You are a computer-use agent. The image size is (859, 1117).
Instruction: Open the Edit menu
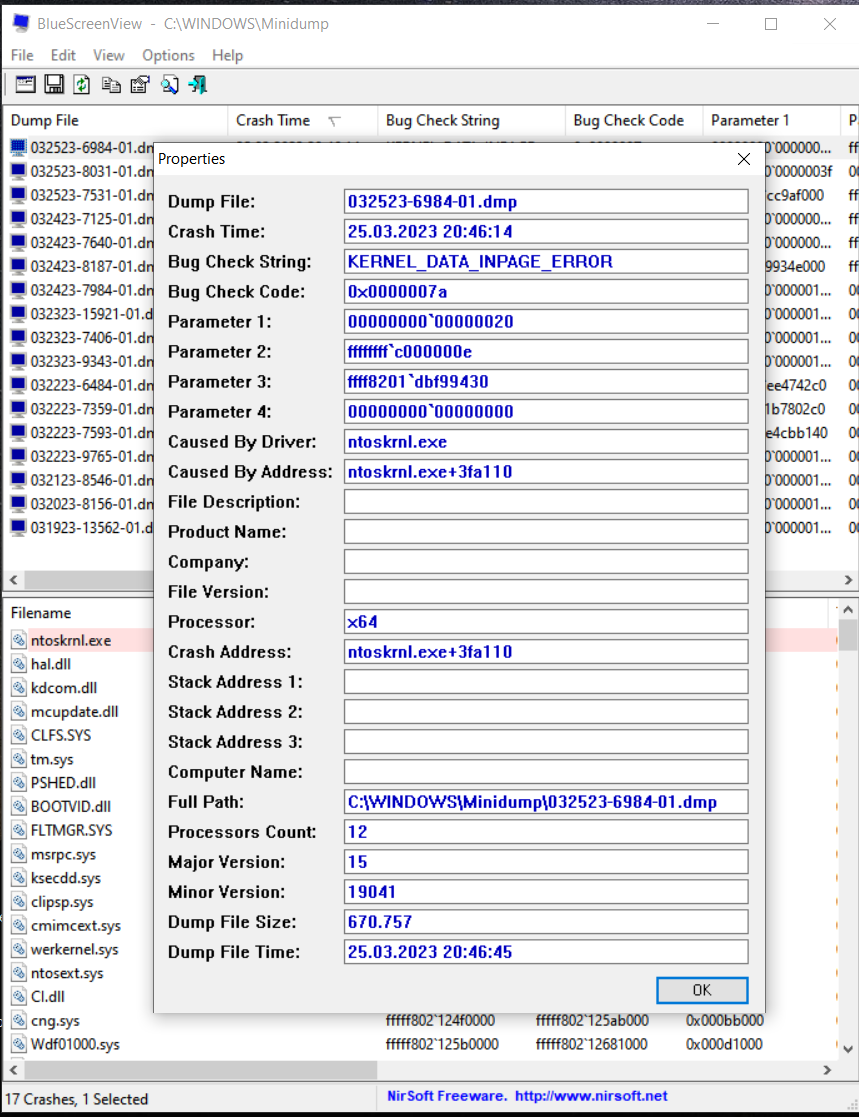(x=63, y=55)
